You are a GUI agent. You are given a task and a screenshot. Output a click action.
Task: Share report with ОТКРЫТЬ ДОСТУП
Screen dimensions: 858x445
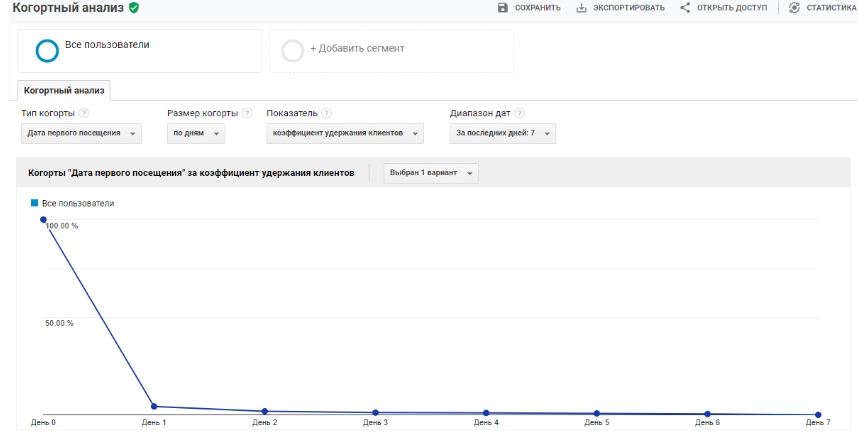click(723, 8)
